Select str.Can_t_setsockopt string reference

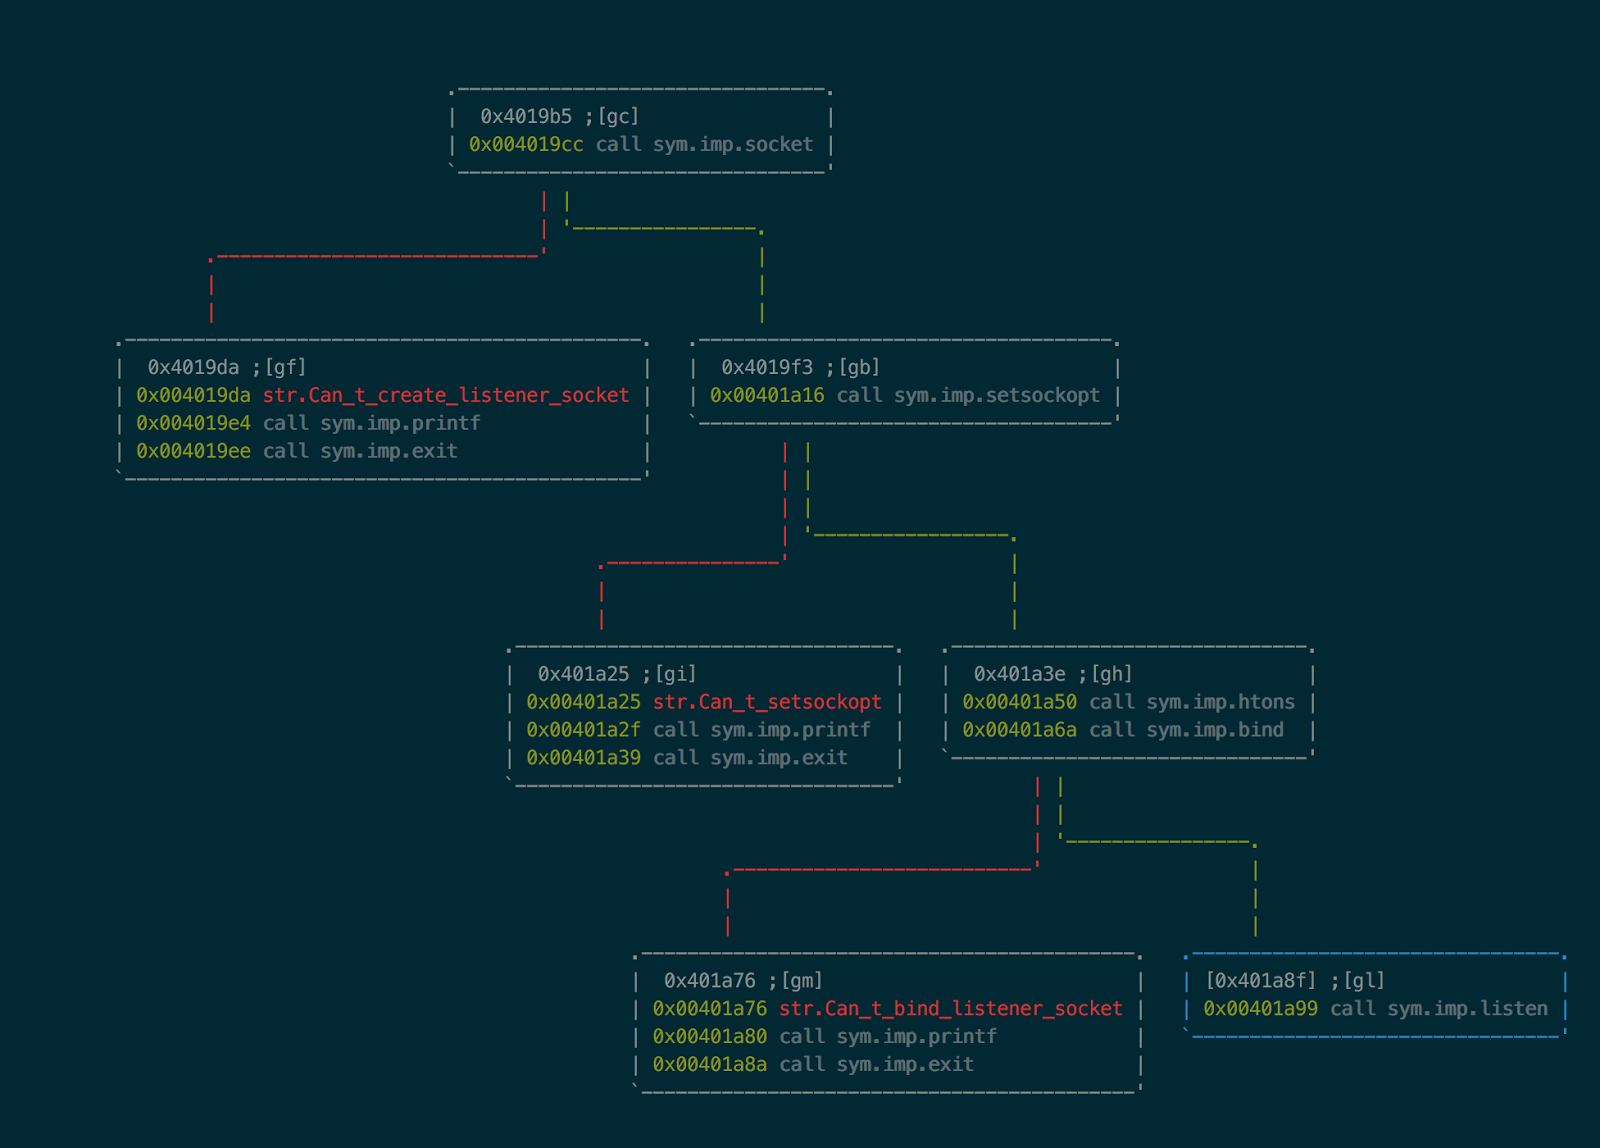[x=767, y=703]
